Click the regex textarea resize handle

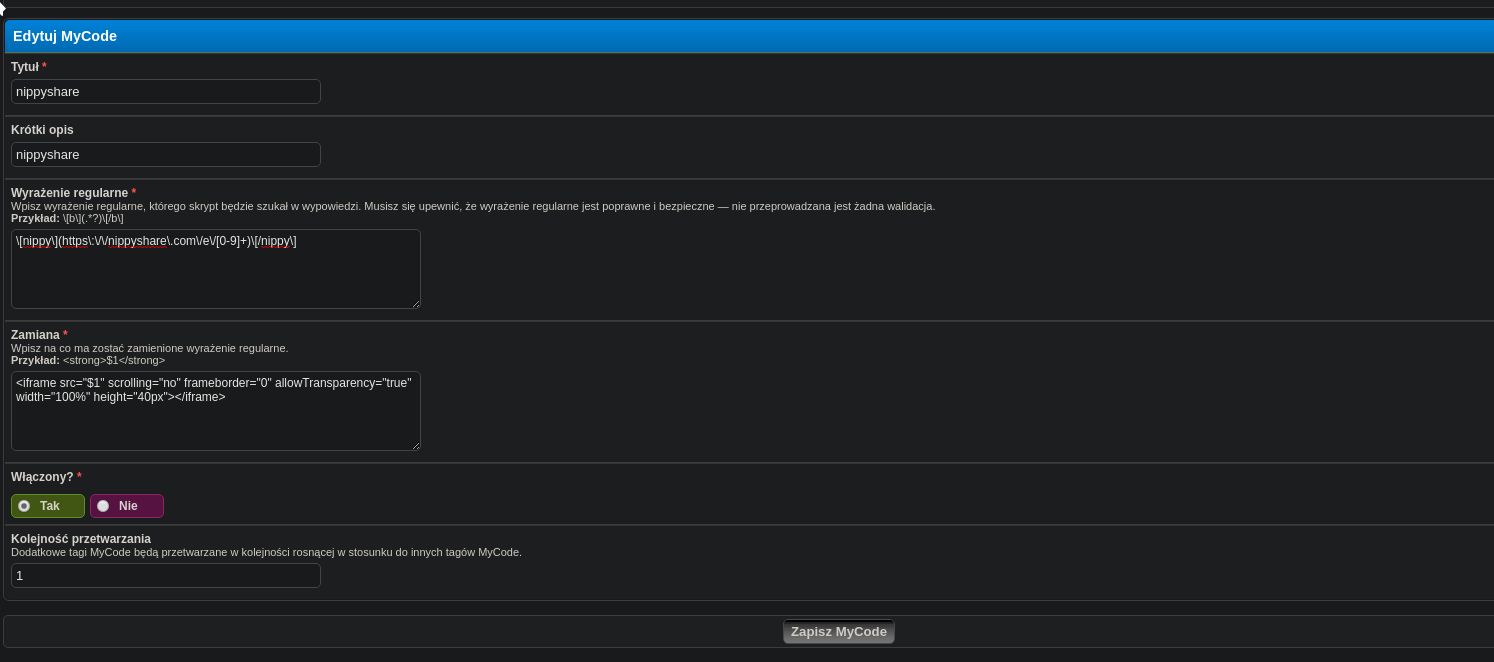point(415,303)
